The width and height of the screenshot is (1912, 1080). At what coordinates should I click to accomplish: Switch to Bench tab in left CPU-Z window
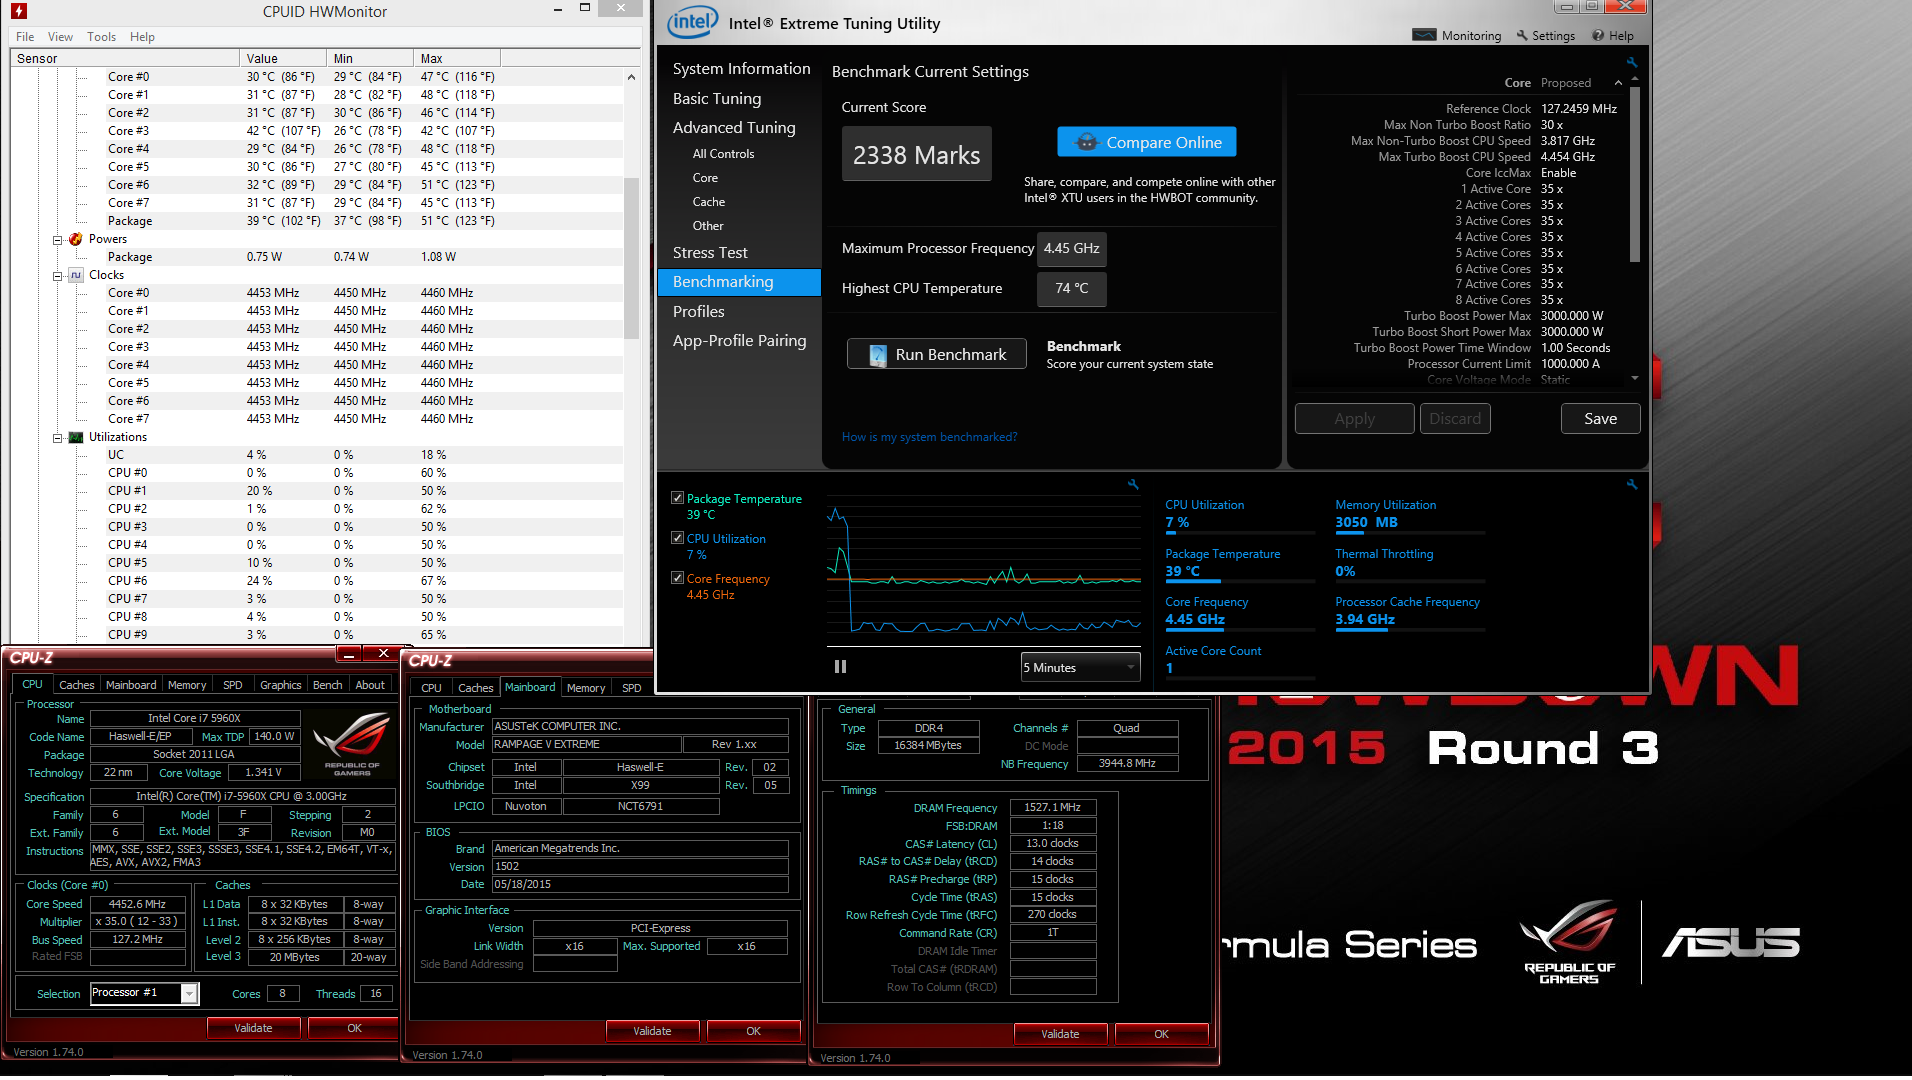tap(327, 685)
